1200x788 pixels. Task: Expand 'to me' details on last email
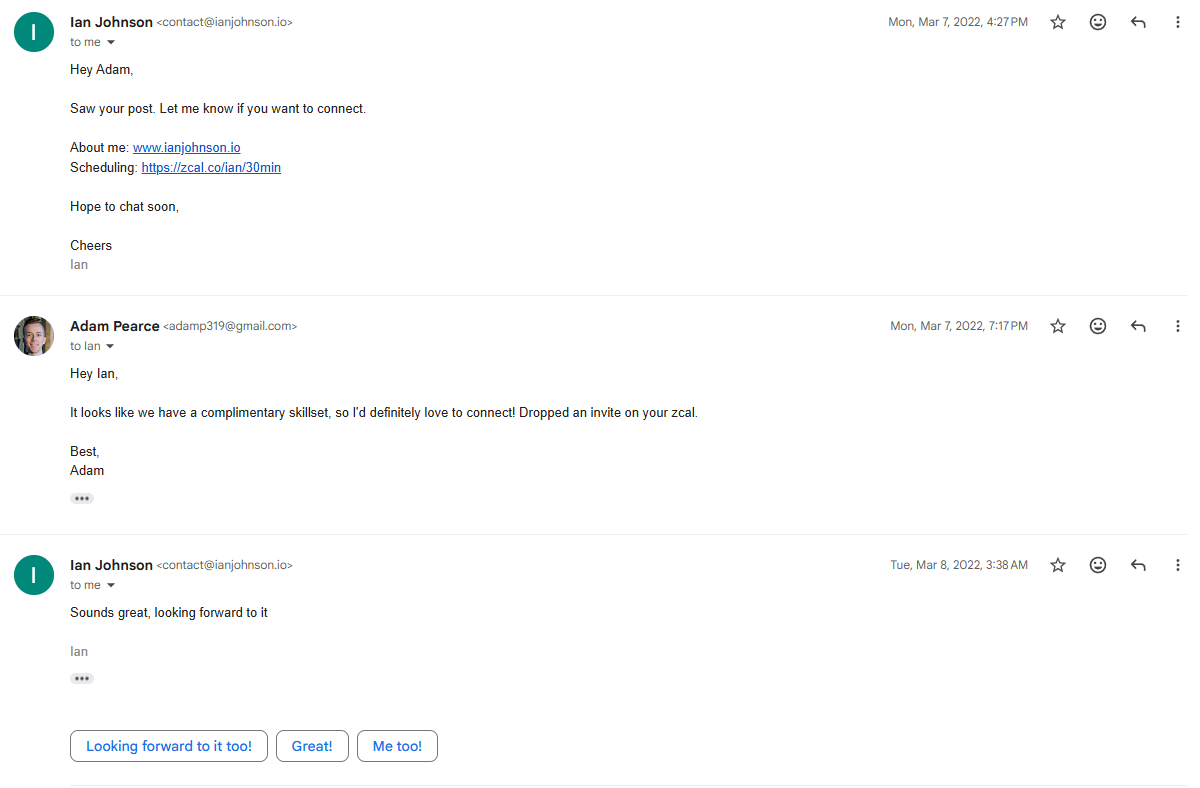coord(111,585)
